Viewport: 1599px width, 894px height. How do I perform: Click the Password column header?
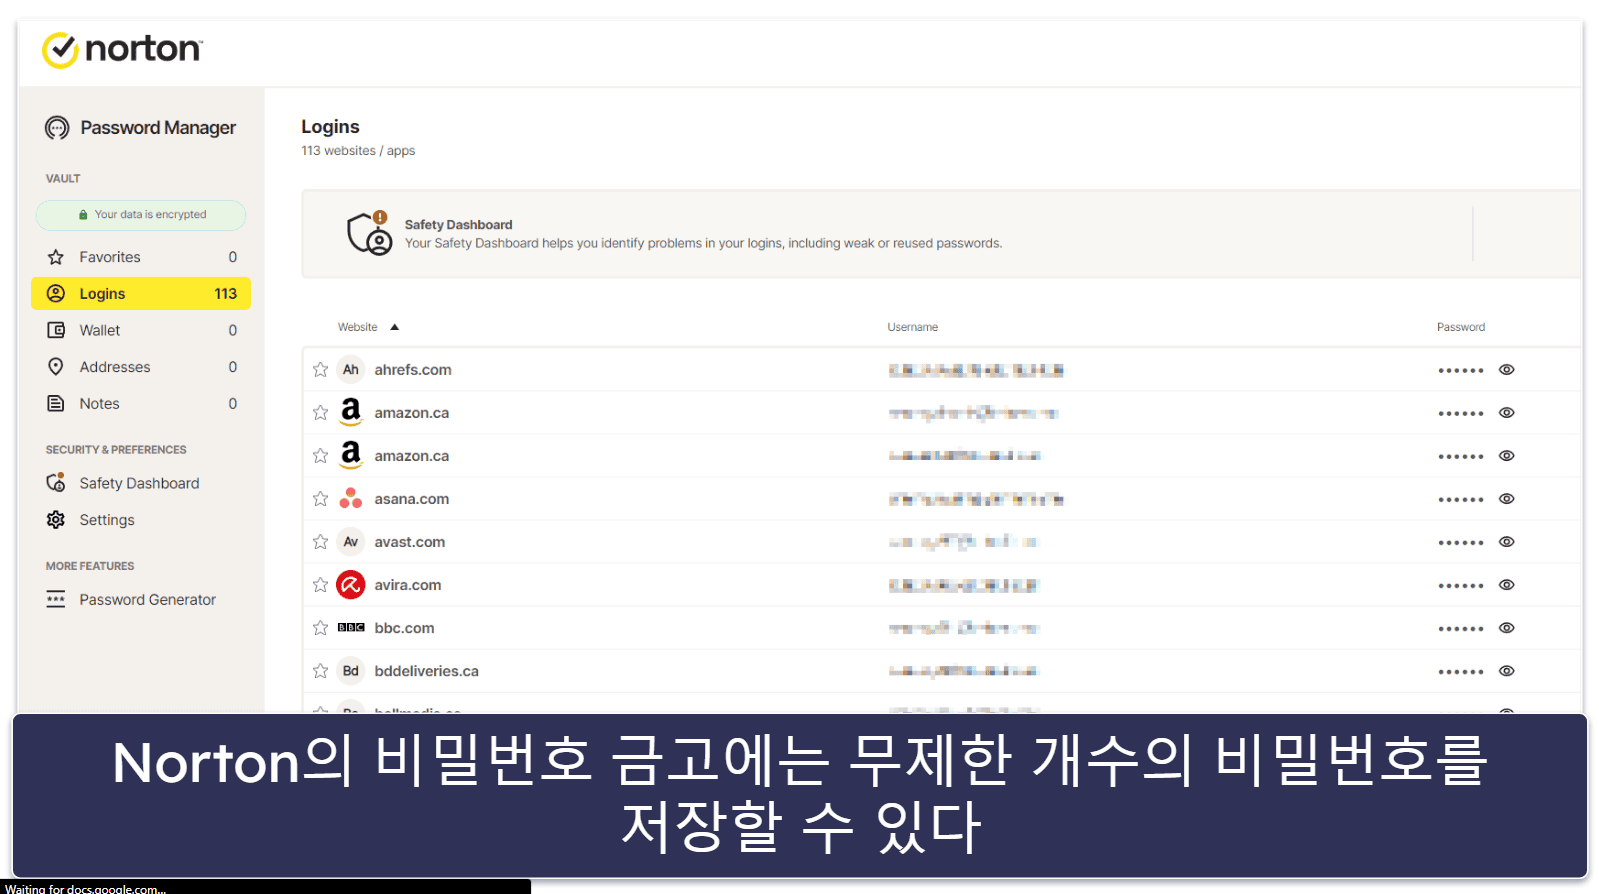coord(1460,327)
